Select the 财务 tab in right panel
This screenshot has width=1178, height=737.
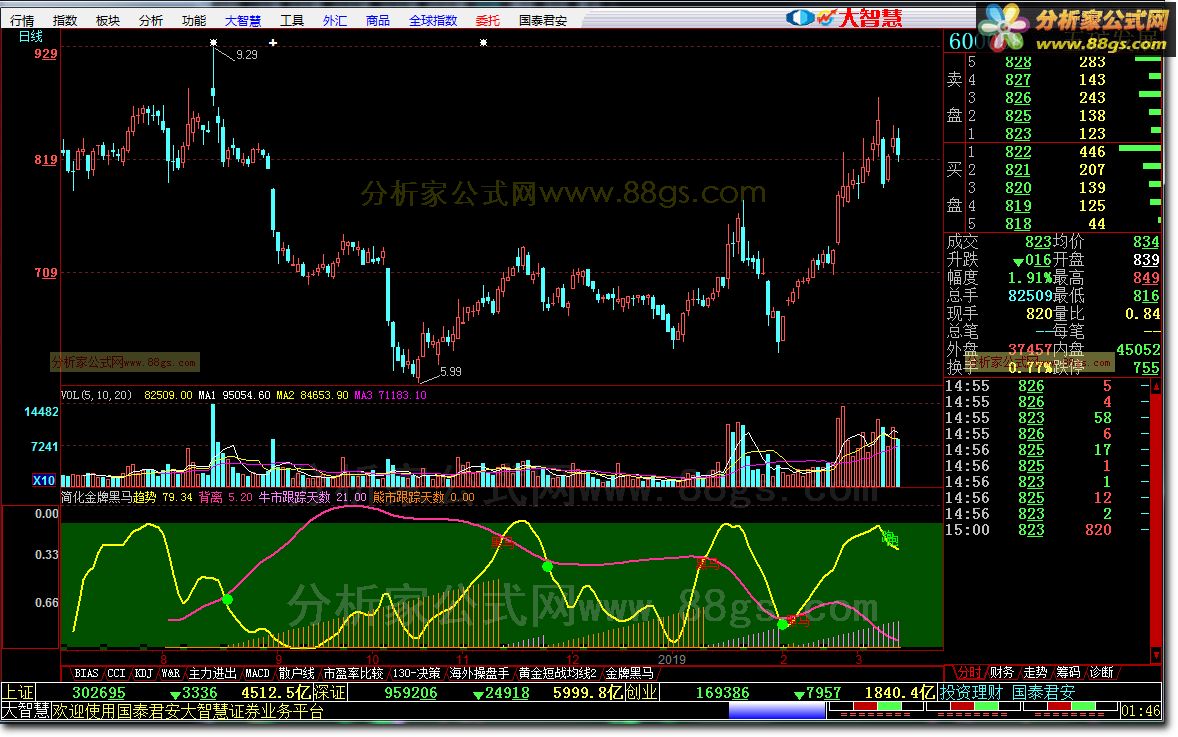coord(1001,672)
